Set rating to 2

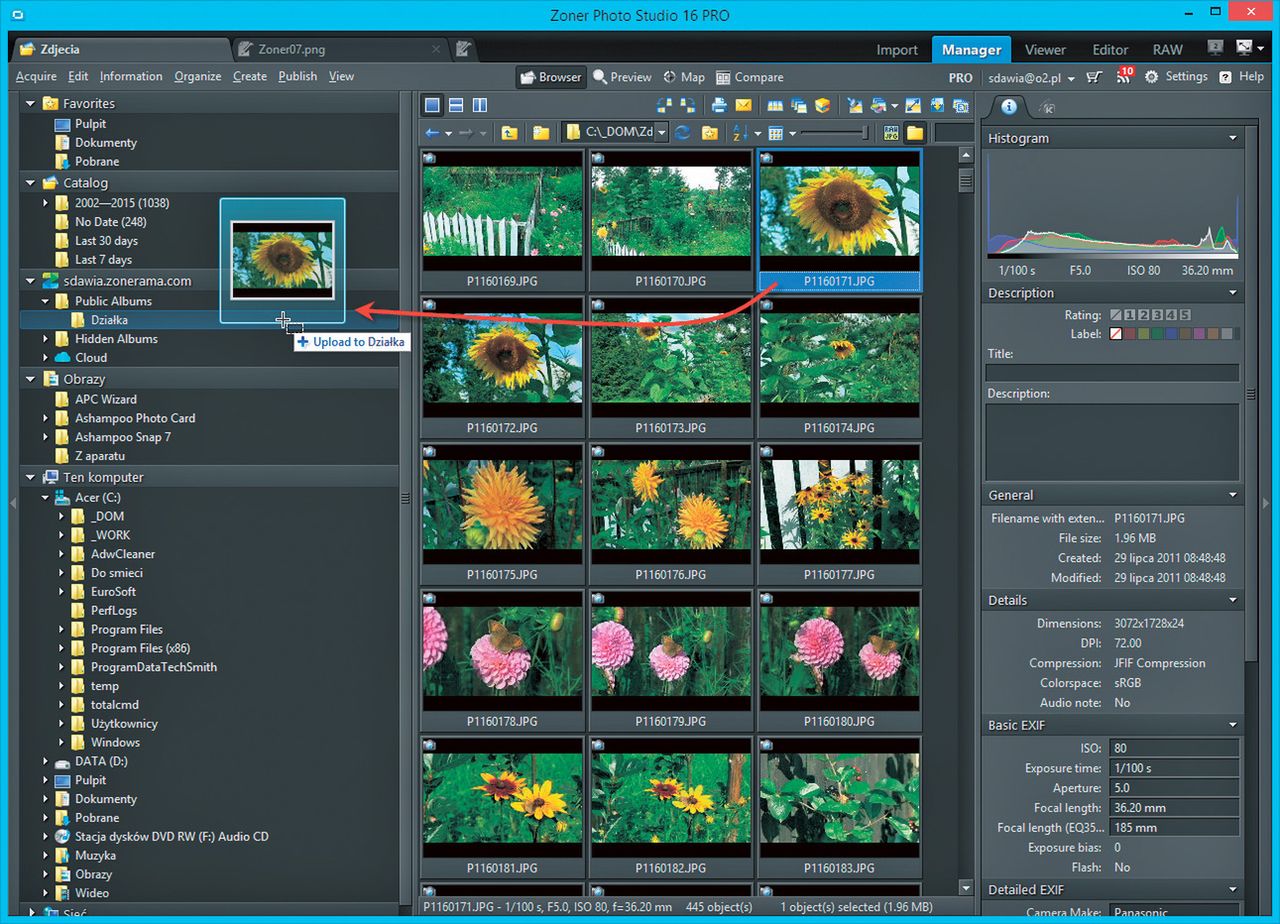point(1144,315)
